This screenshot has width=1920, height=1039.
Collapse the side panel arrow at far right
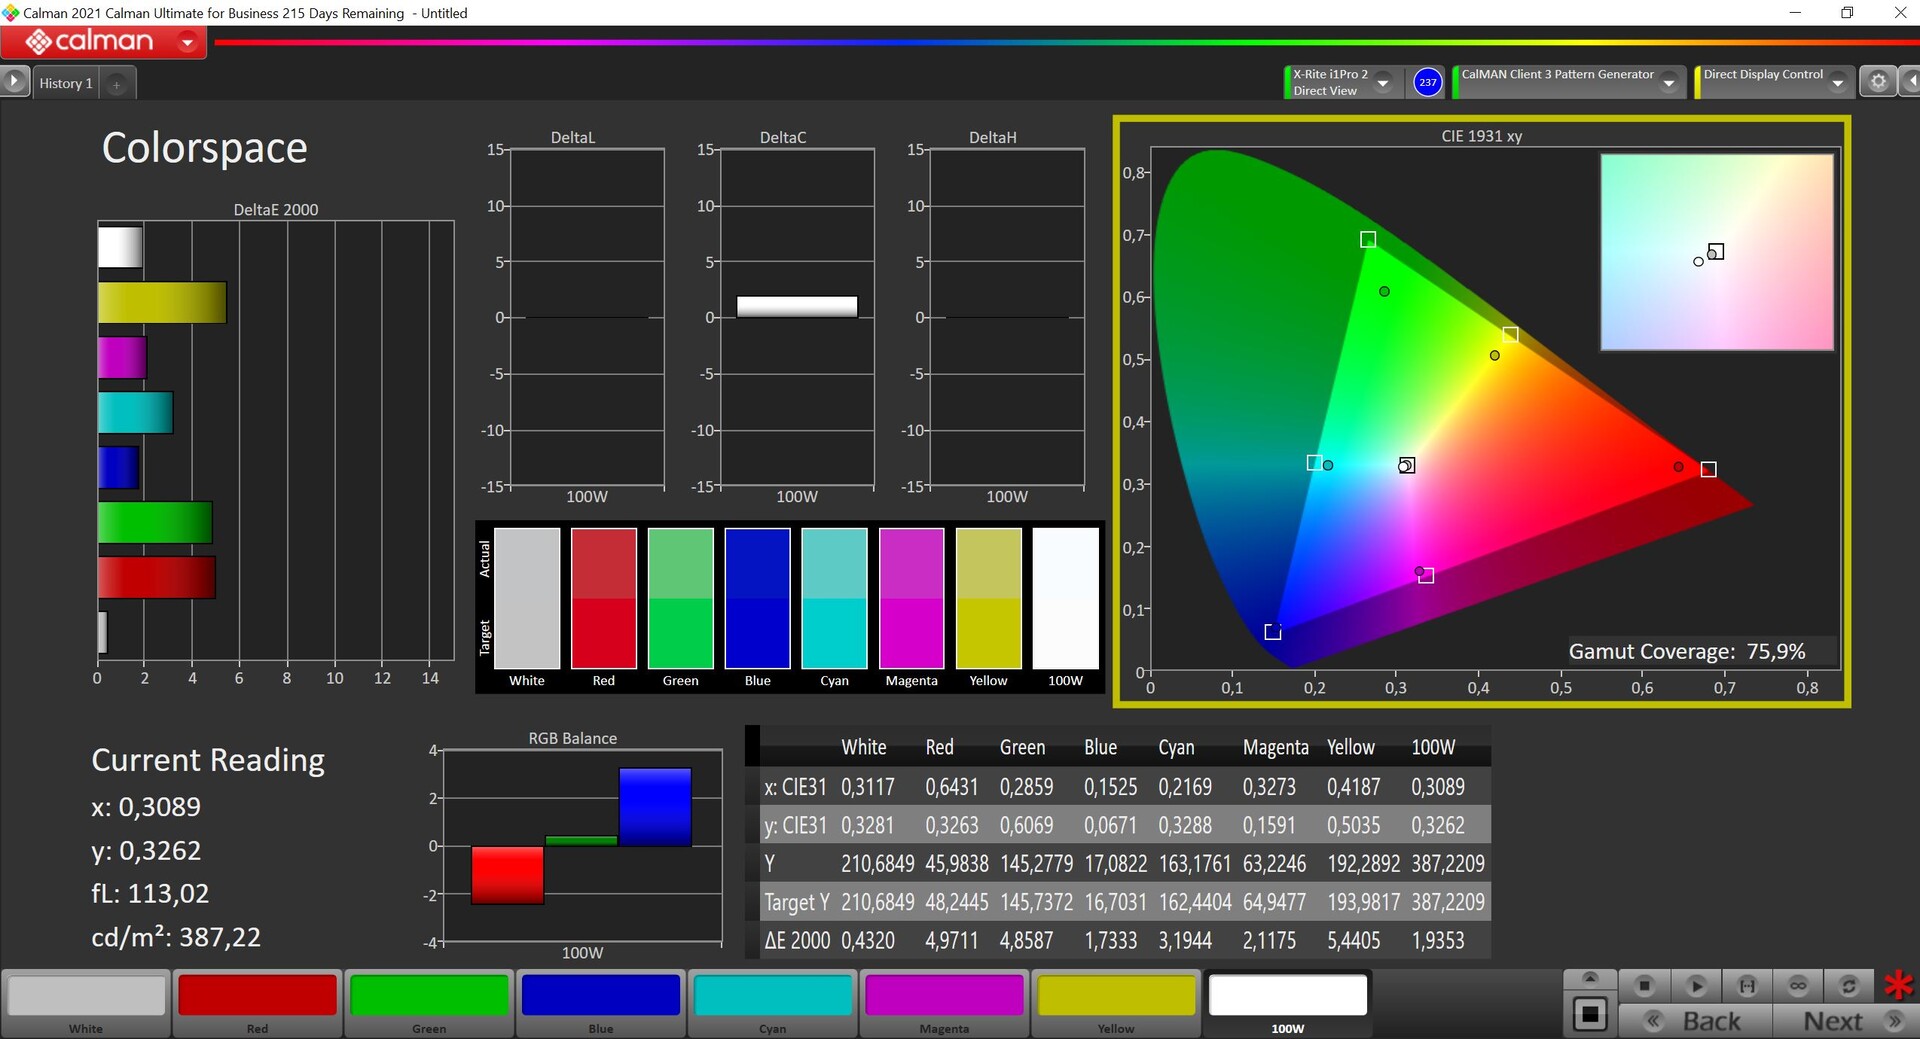[1910, 82]
